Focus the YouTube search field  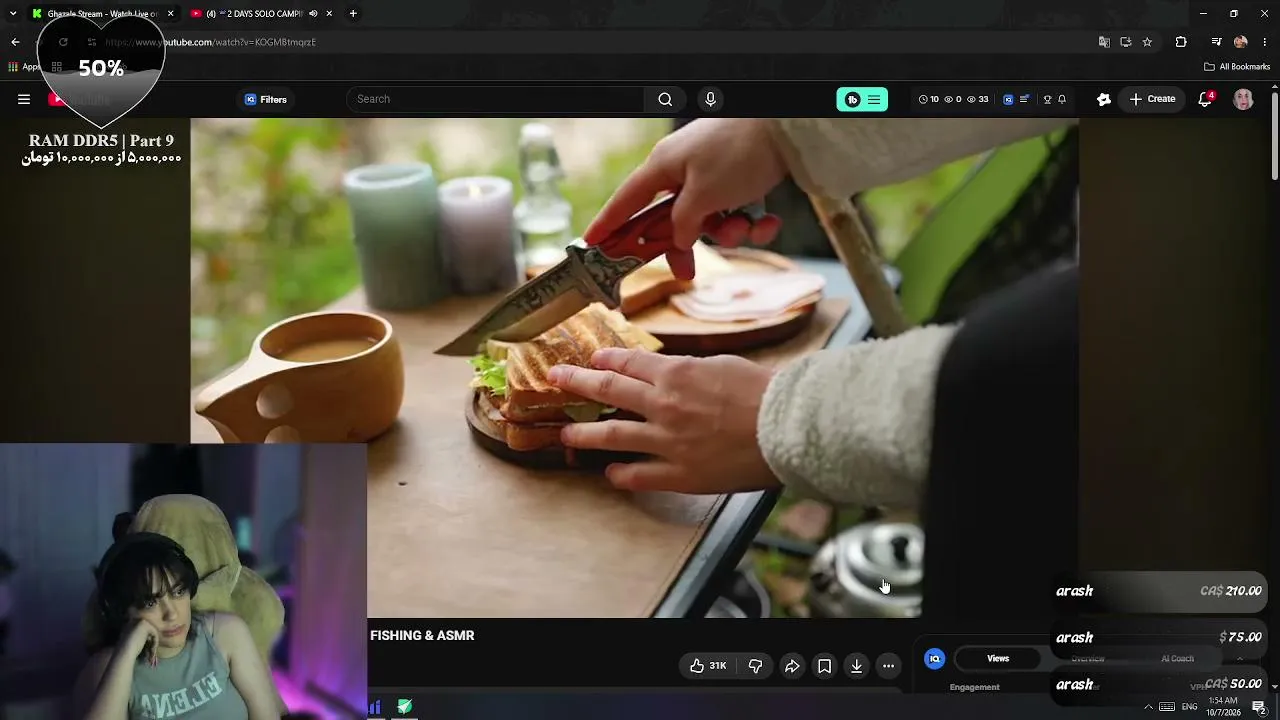pyautogui.click(x=497, y=99)
